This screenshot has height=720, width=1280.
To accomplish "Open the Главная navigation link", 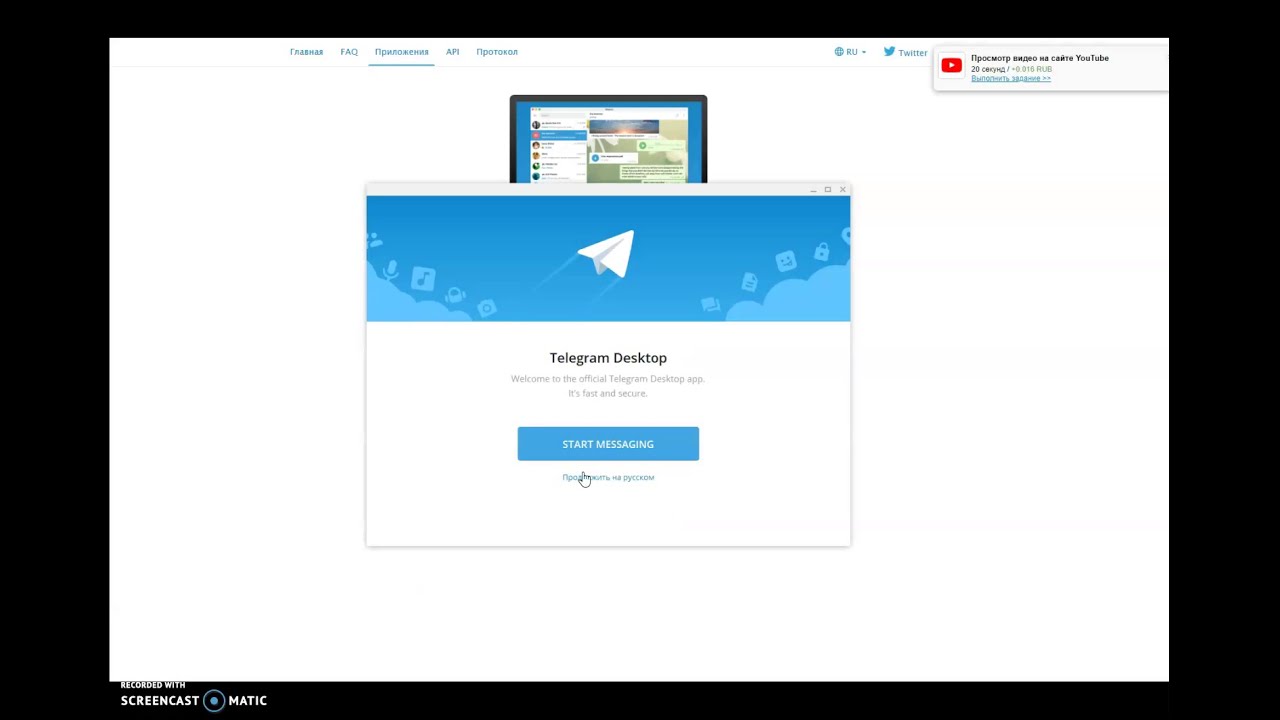I will (x=306, y=52).
